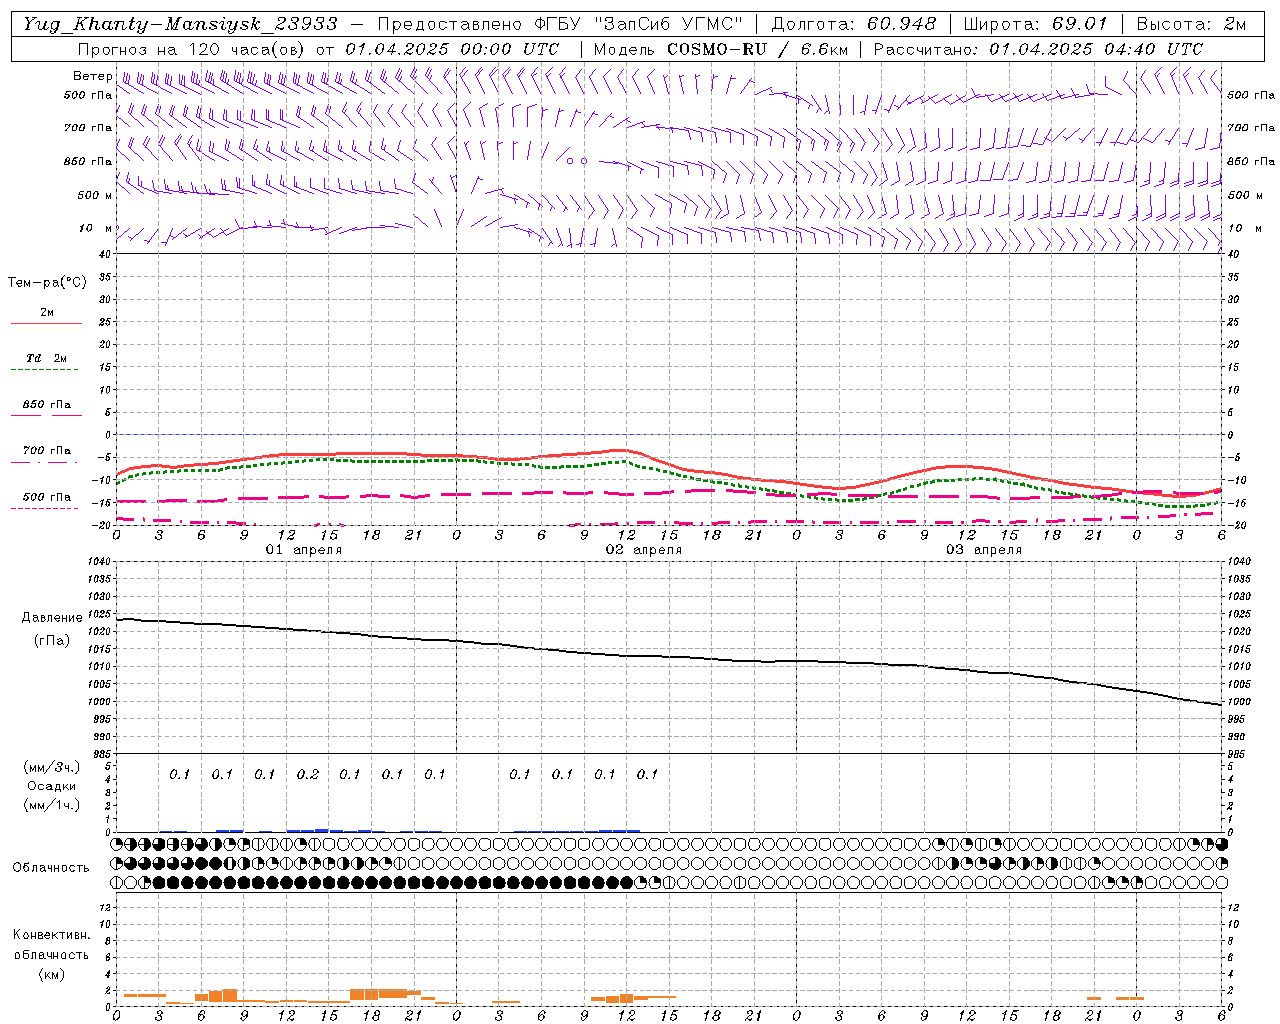Click the 500 м wind level label on left
The image size is (1280, 1024).
(94, 195)
